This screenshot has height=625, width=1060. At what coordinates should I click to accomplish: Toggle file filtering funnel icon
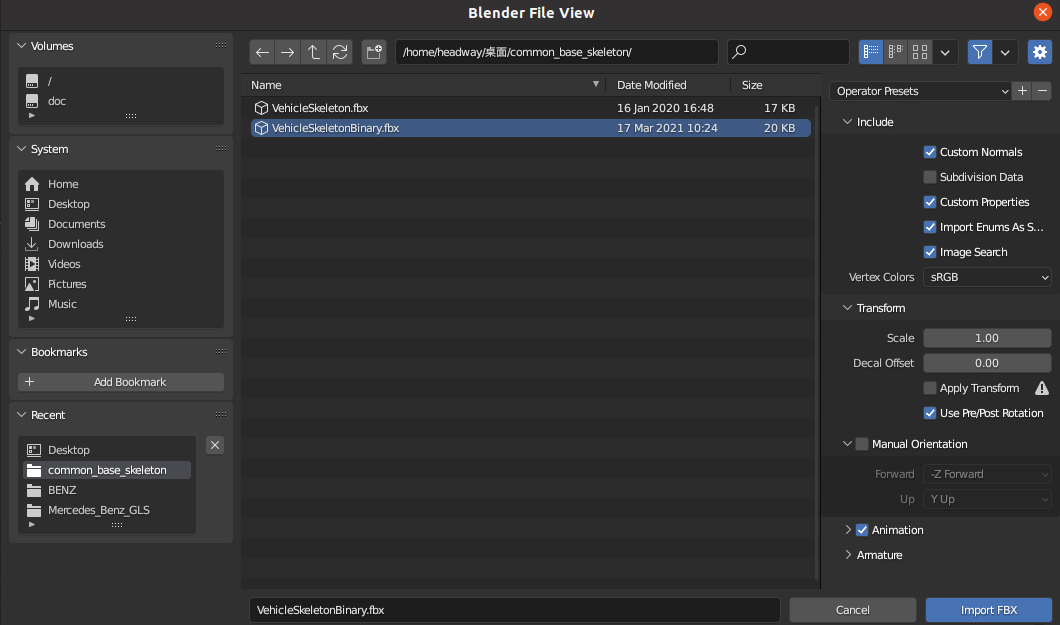(x=980, y=52)
